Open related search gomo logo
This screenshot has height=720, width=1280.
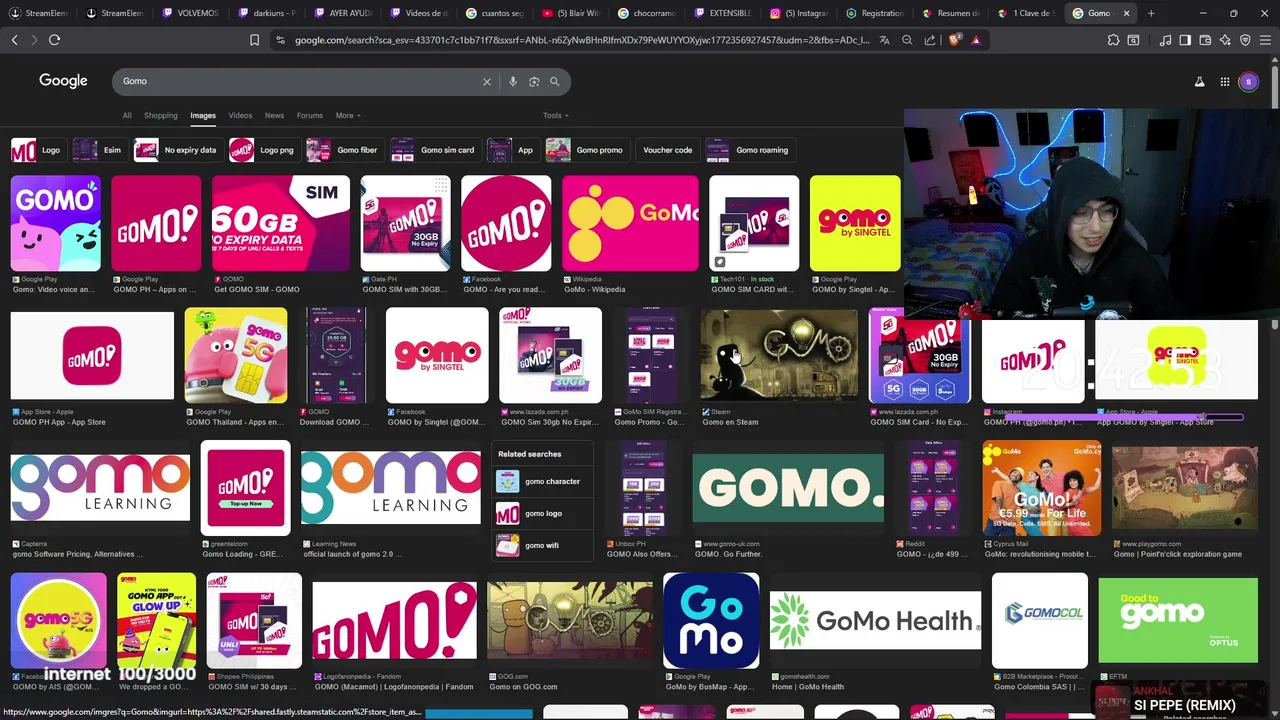pyautogui.click(x=540, y=514)
